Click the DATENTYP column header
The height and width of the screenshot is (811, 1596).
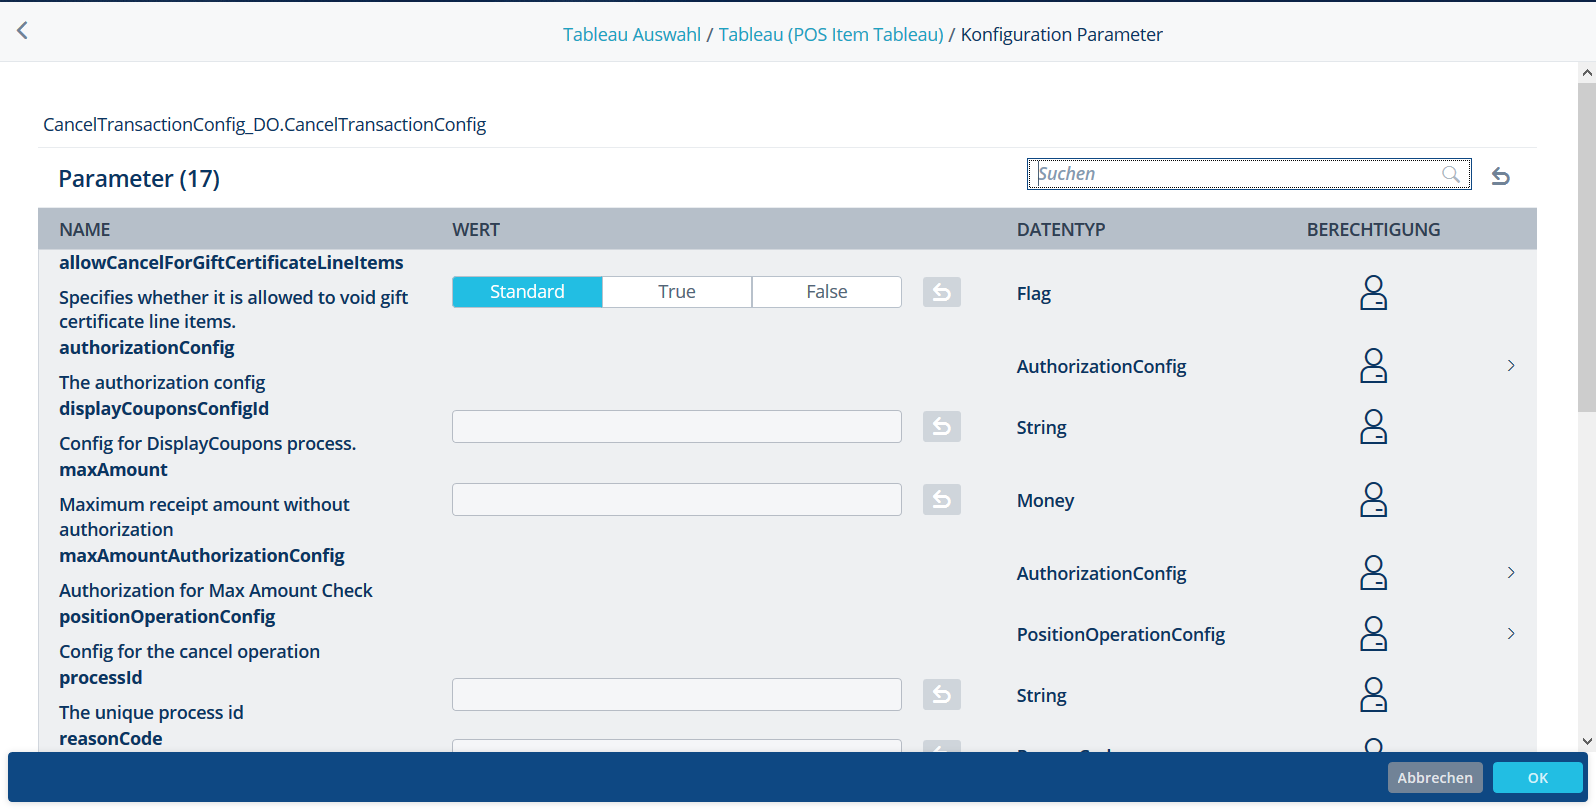point(1061,230)
